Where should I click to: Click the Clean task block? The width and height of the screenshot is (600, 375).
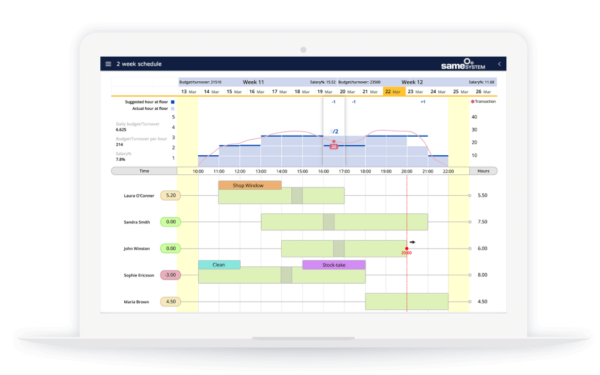(x=219, y=264)
